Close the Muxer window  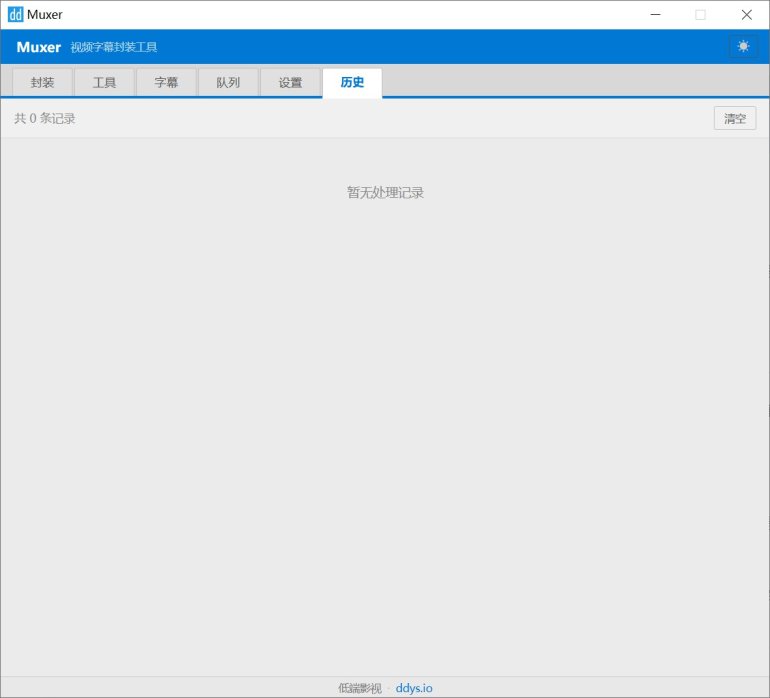pos(746,15)
